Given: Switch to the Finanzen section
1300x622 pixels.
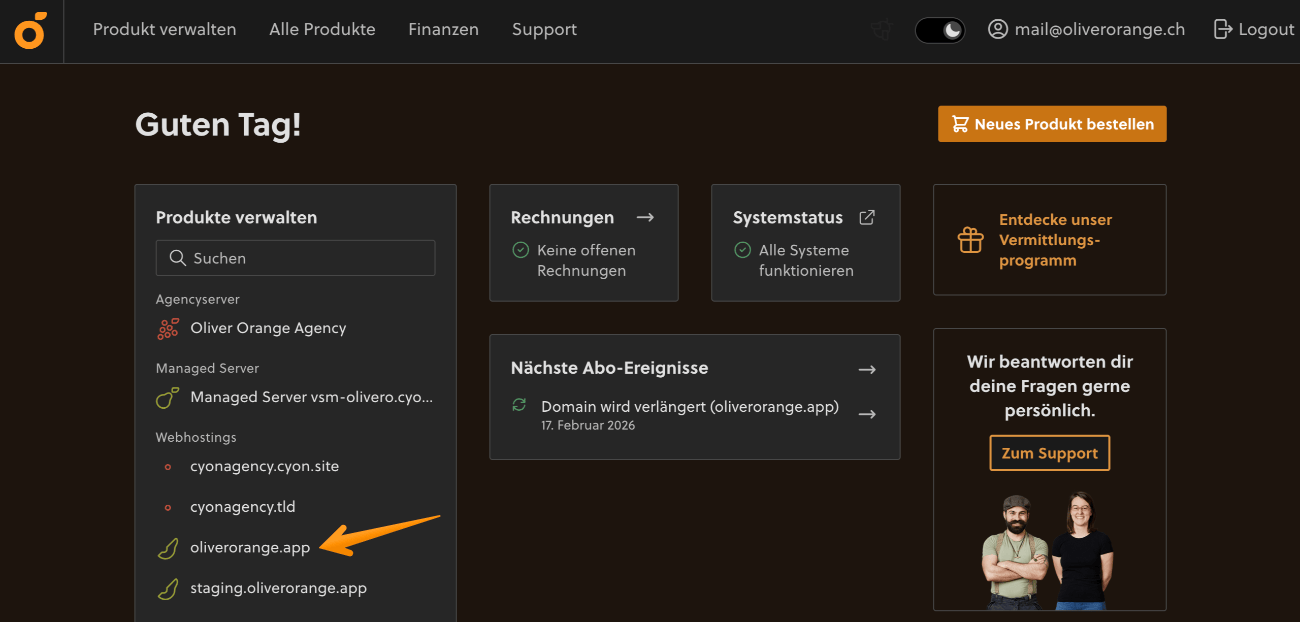Looking at the screenshot, I should coord(443,30).
